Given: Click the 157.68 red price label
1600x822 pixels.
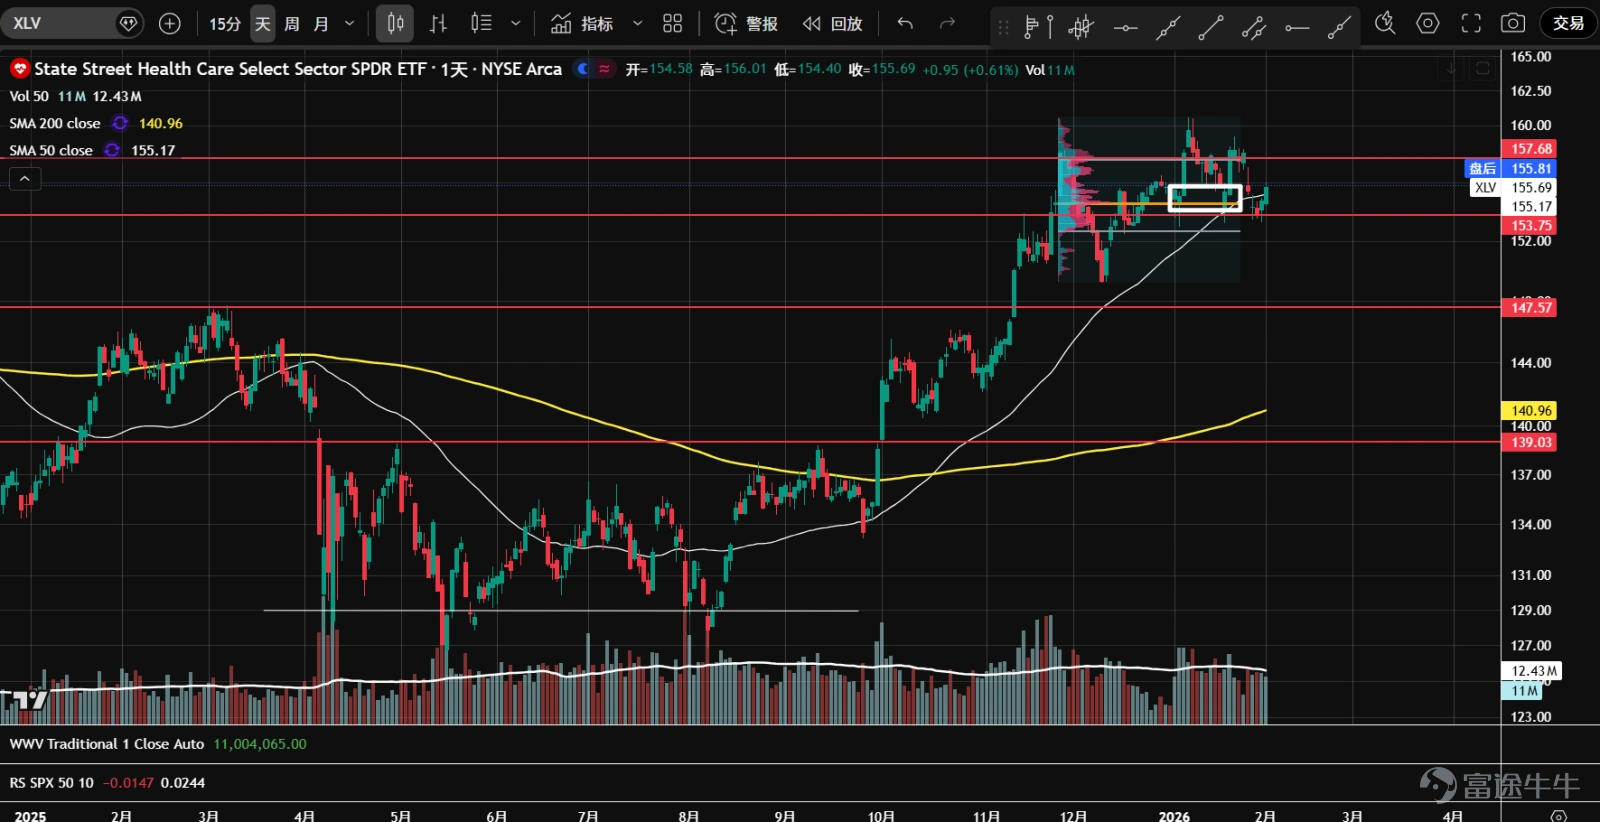Looking at the screenshot, I should 1531,149.
